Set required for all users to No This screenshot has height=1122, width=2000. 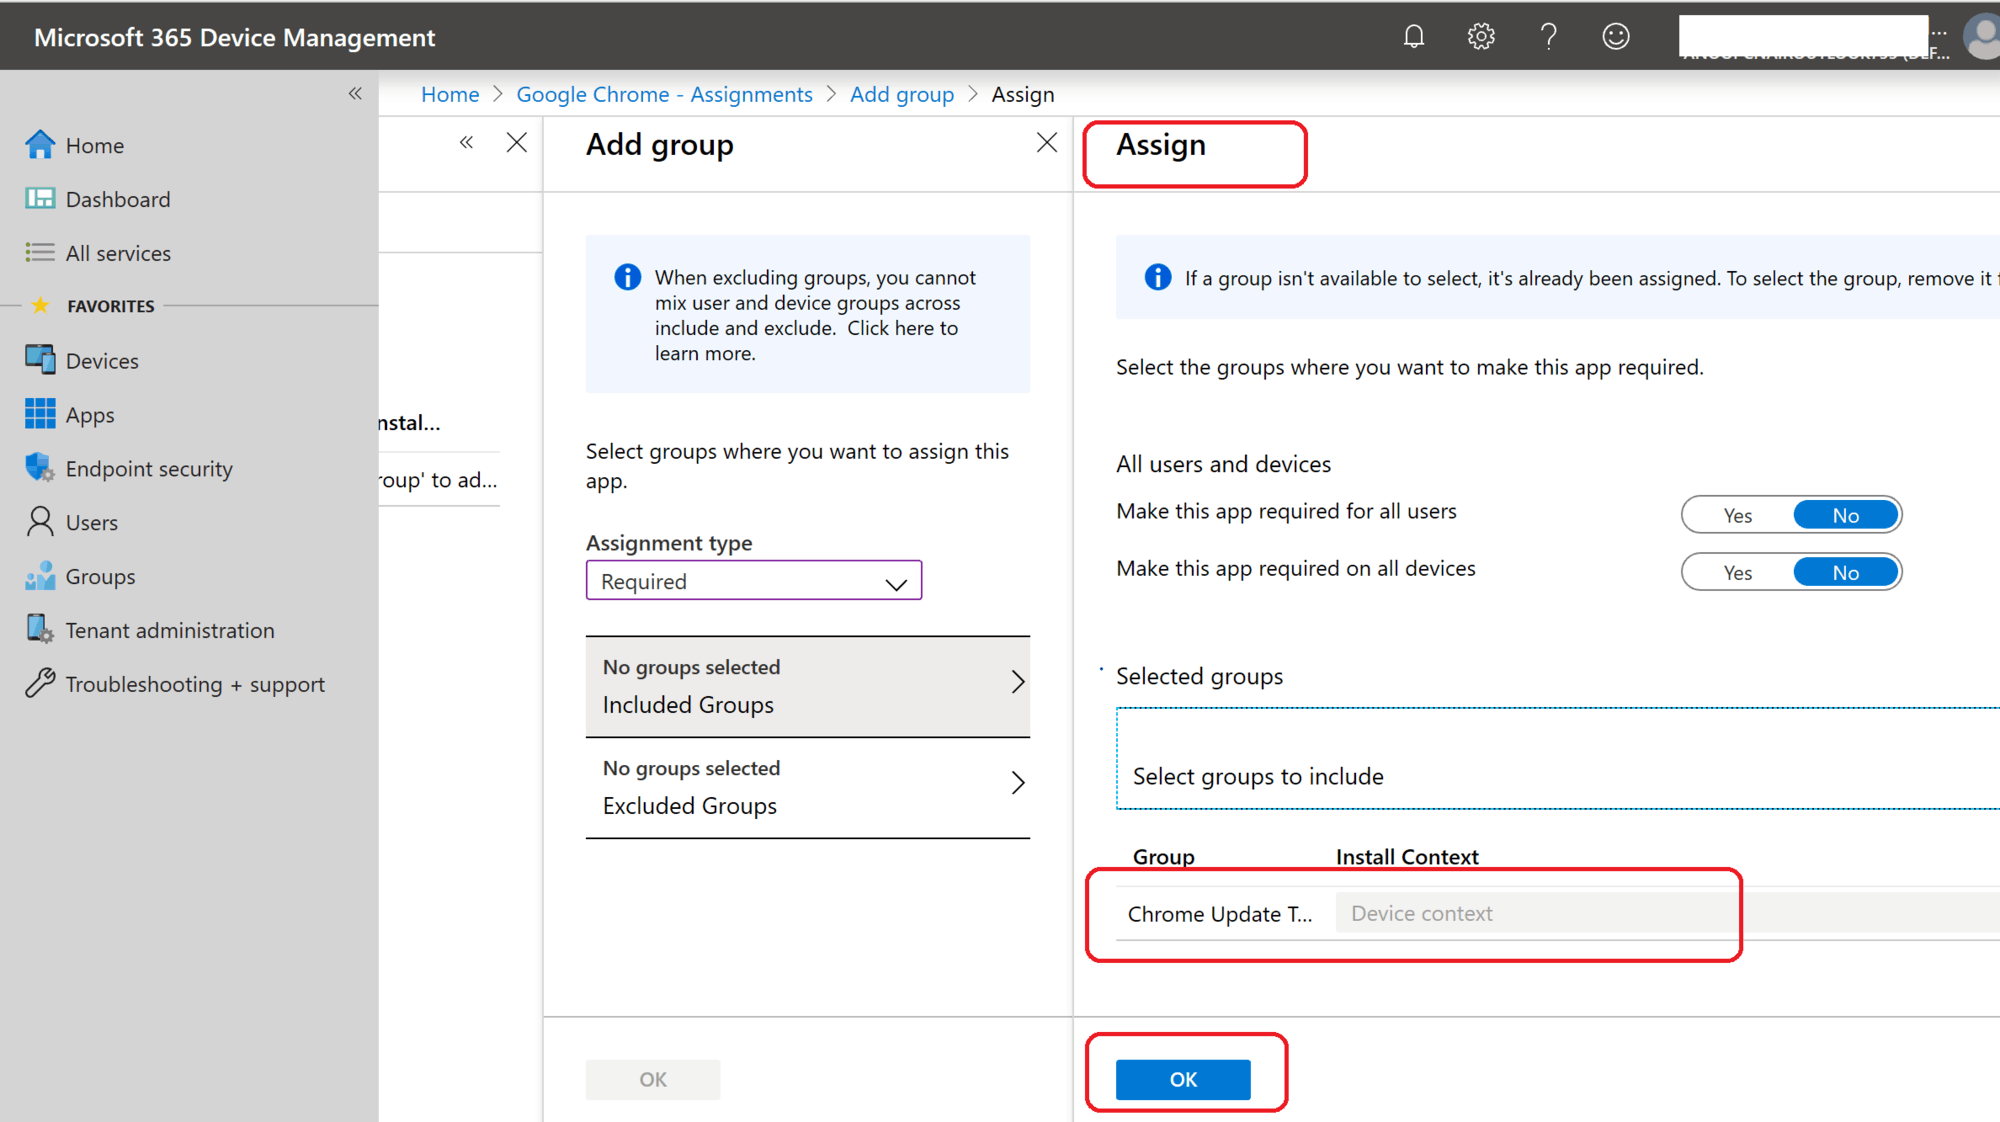tap(1845, 515)
